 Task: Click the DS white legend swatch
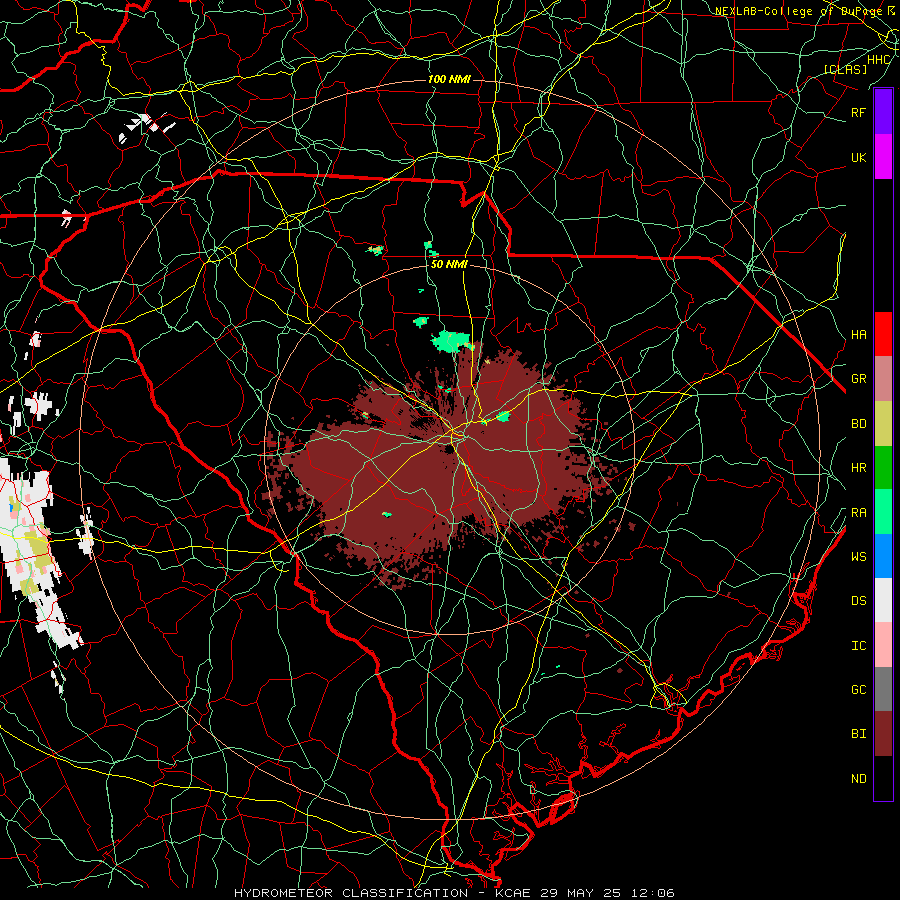coord(883,600)
